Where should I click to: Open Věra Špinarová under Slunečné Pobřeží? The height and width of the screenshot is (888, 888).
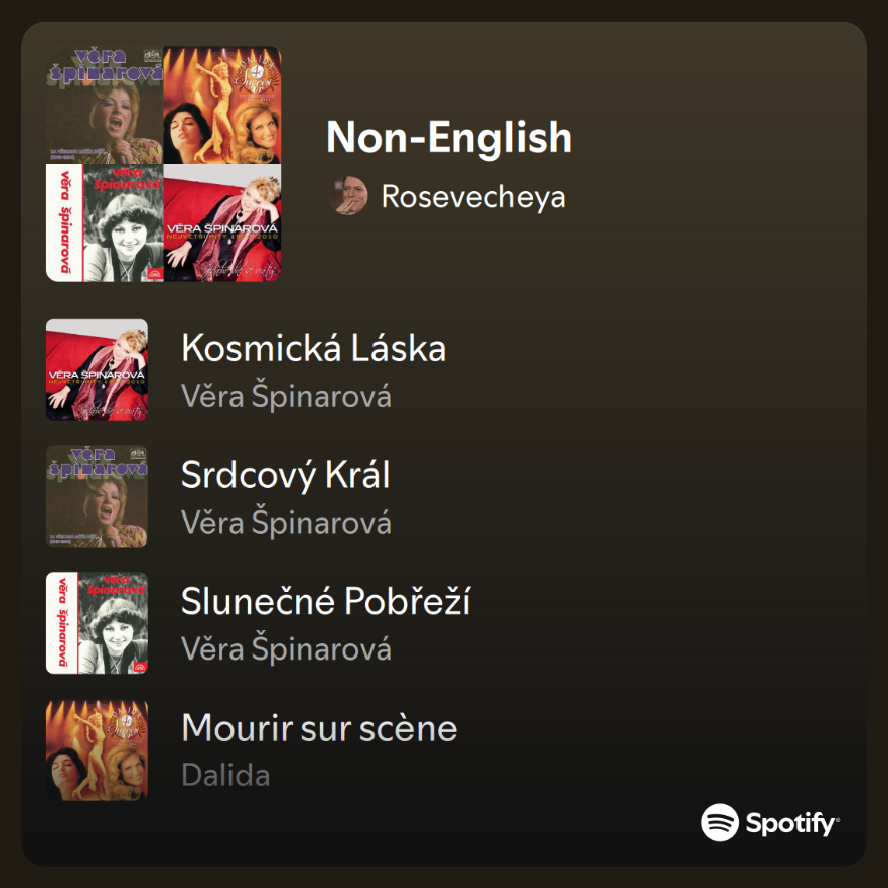286,650
